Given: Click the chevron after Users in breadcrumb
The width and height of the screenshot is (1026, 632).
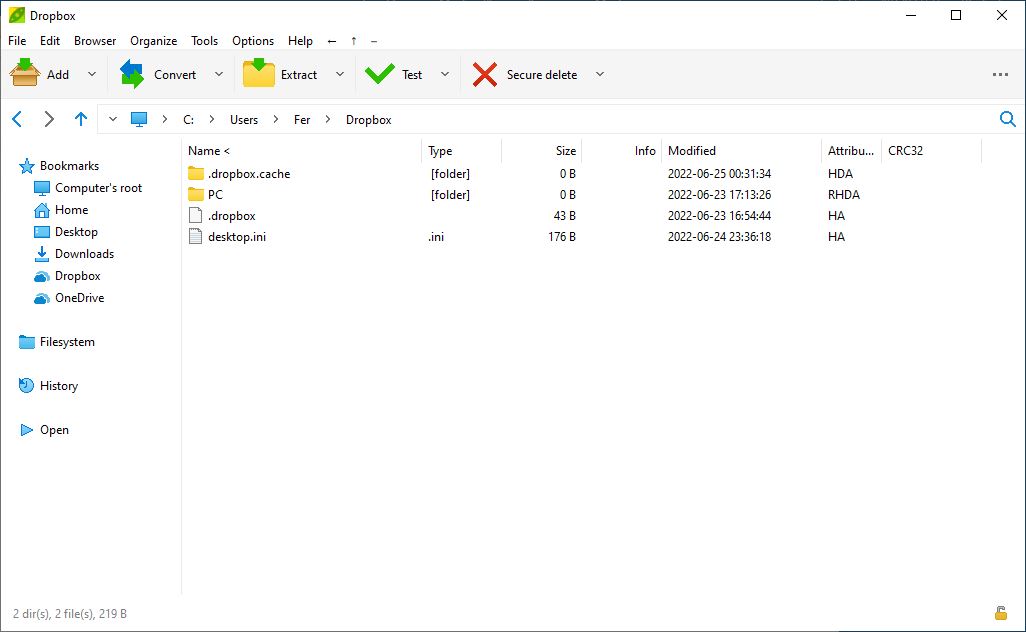Looking at the screenshot, I should 276,119.
